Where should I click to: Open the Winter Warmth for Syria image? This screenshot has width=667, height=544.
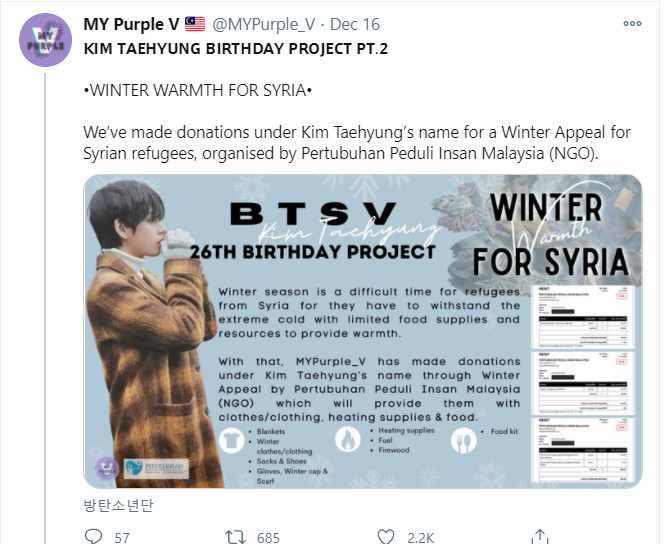(362, 331)
